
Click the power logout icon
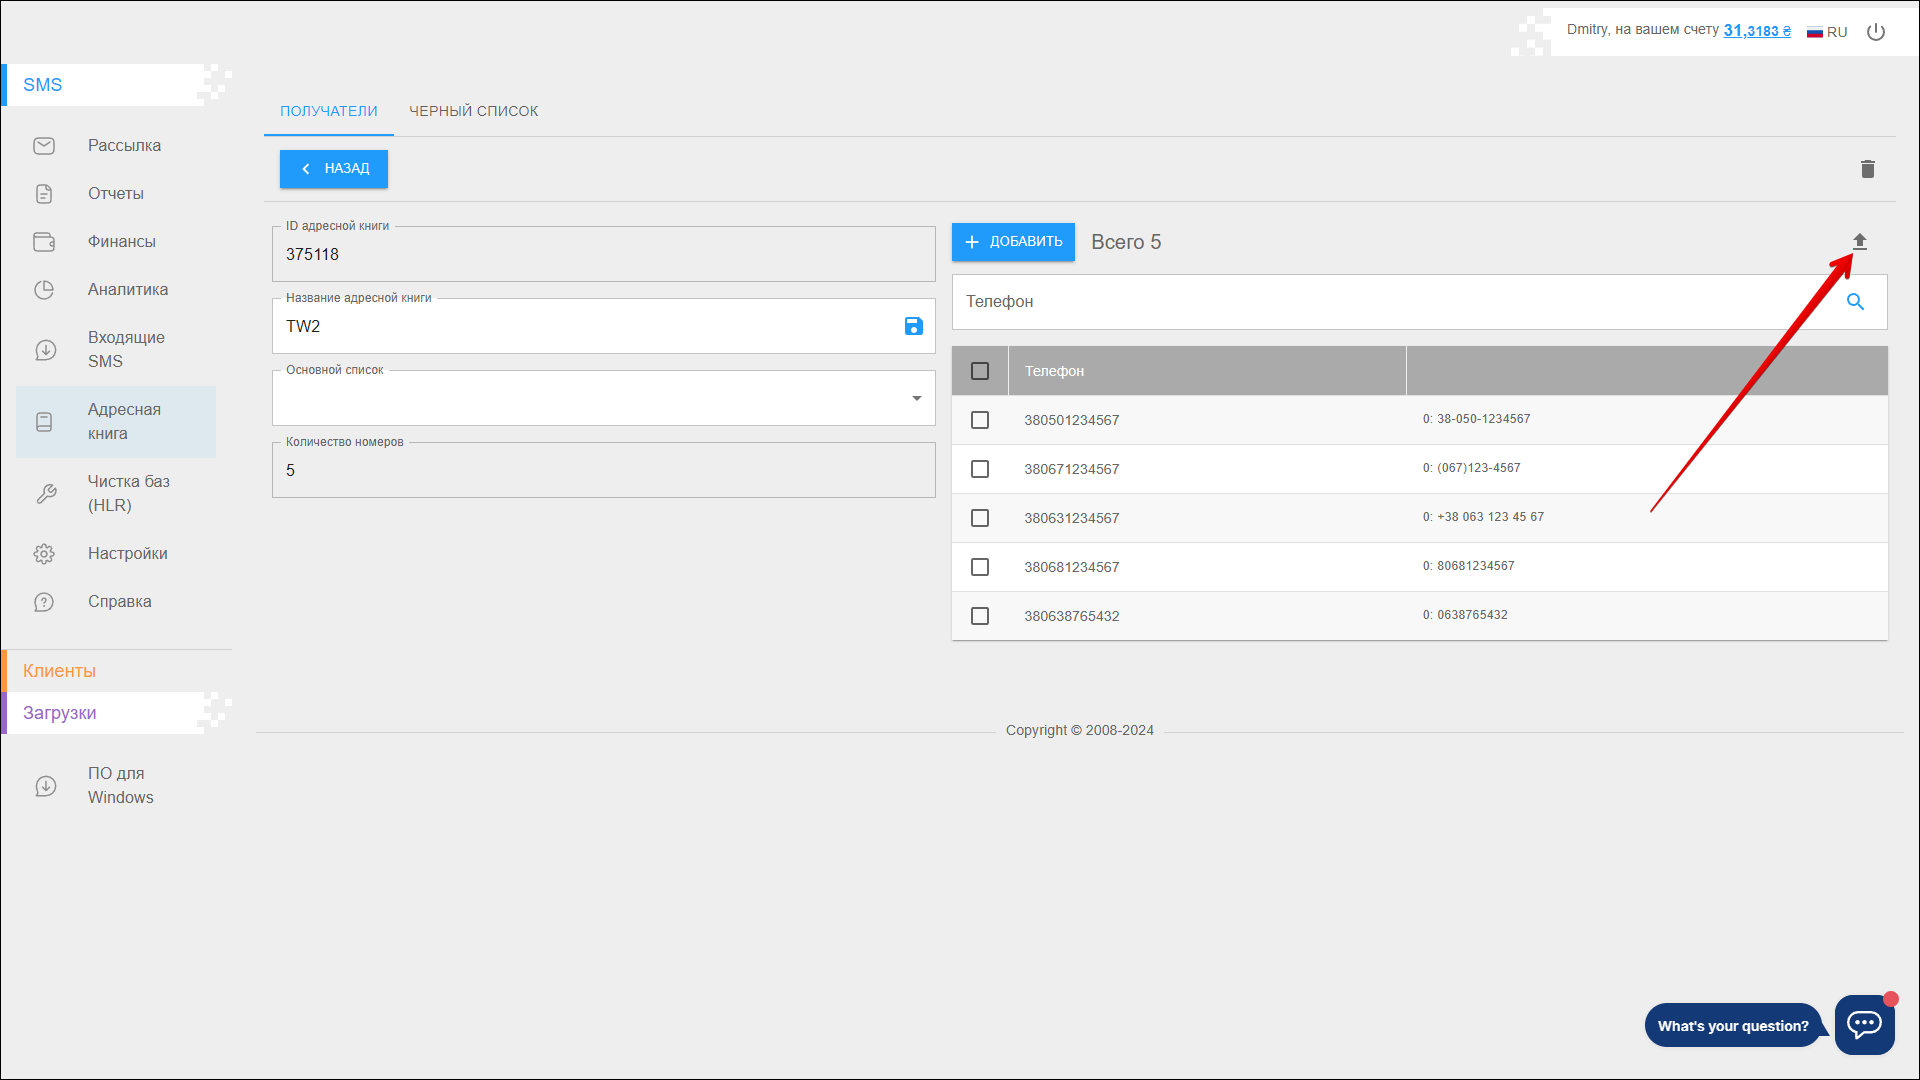pos(1876,32)
